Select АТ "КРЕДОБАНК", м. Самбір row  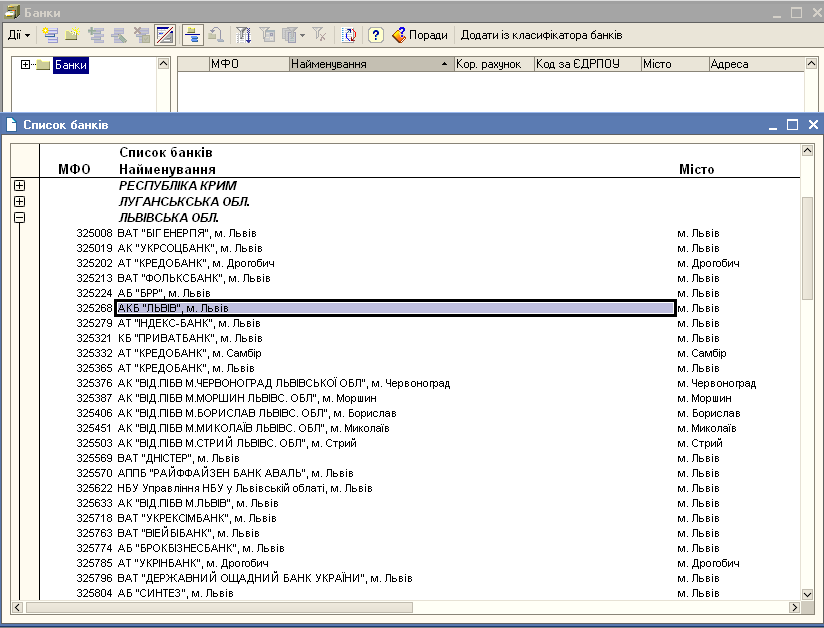(x=419, y=353)
